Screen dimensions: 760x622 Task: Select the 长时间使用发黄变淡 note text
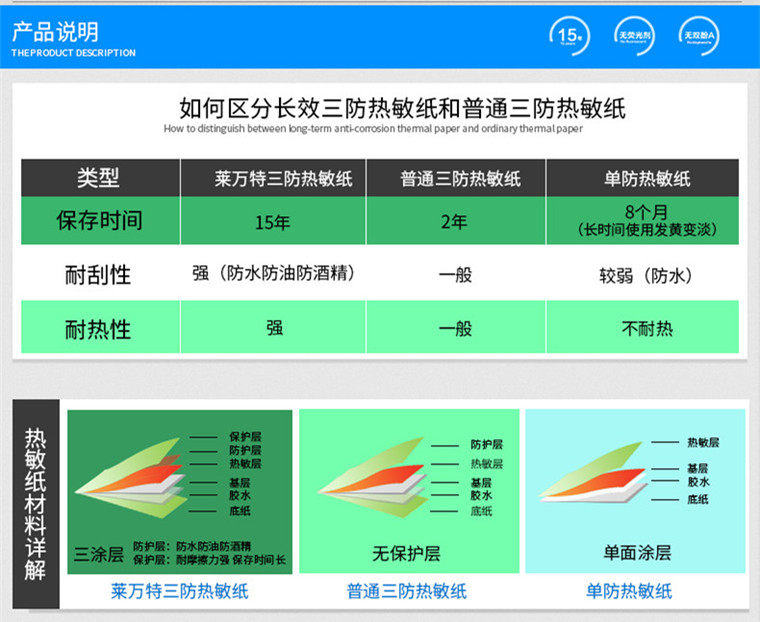[x=647, y=229]
